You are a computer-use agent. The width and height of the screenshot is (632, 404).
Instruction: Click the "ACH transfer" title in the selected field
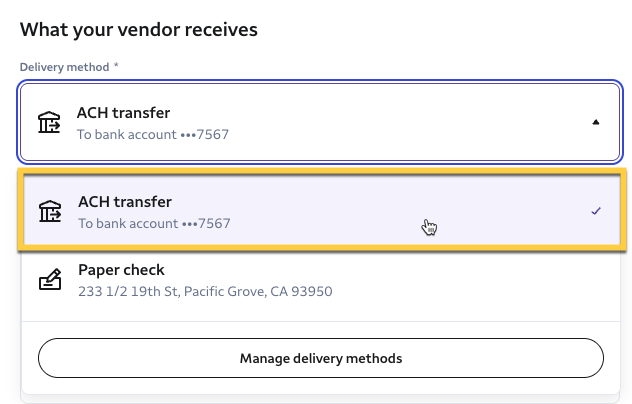pyautogui.click(x=124, y=113)
